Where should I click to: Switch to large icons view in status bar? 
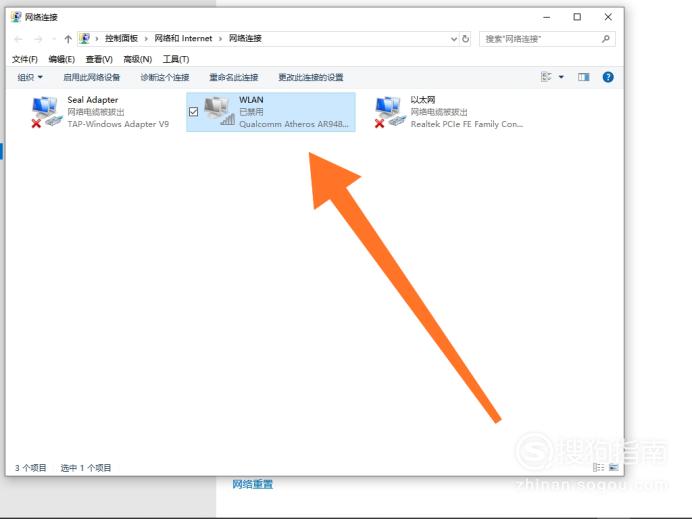613,467
